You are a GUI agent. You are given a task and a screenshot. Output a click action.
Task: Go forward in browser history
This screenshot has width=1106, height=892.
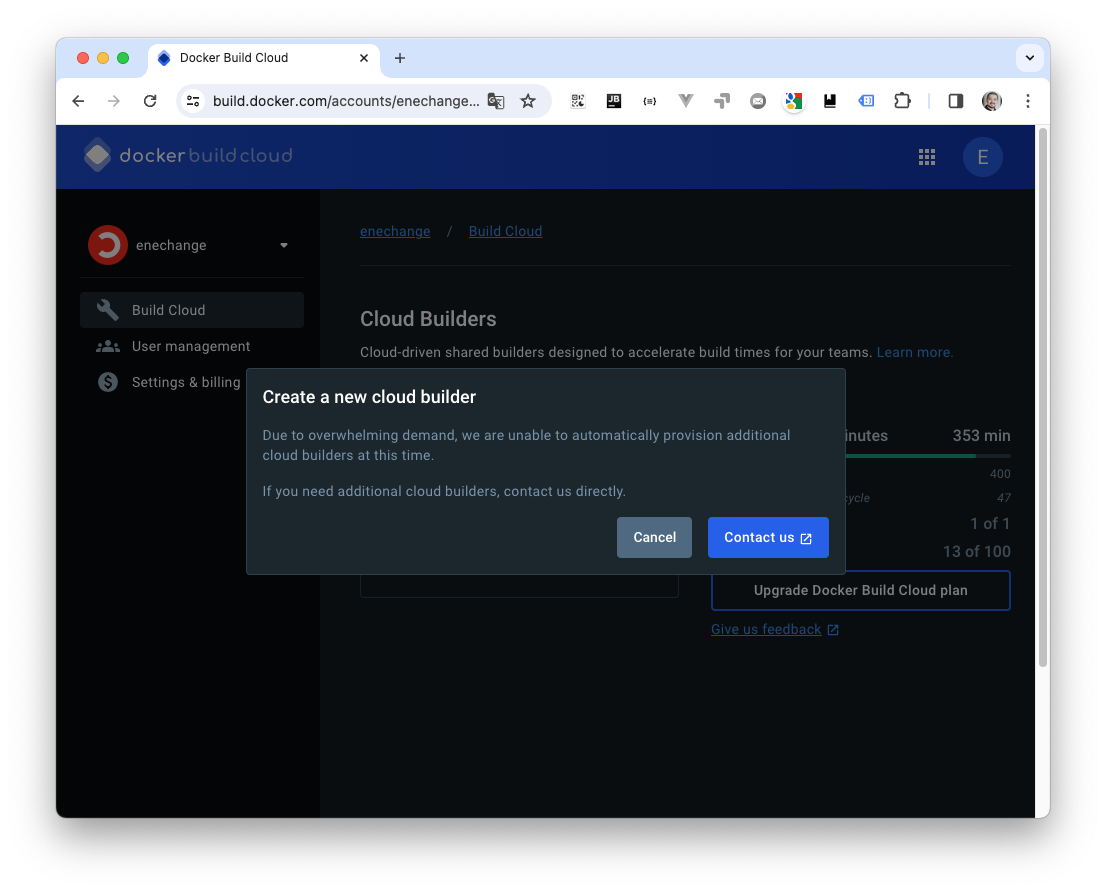(114, 101)
